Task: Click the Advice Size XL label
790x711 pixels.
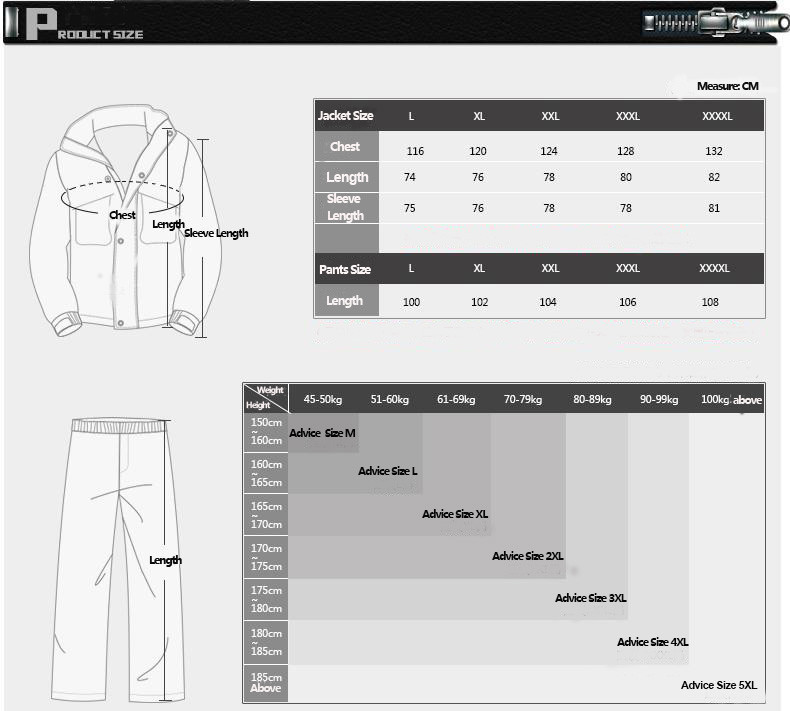Action: [455, 514]
